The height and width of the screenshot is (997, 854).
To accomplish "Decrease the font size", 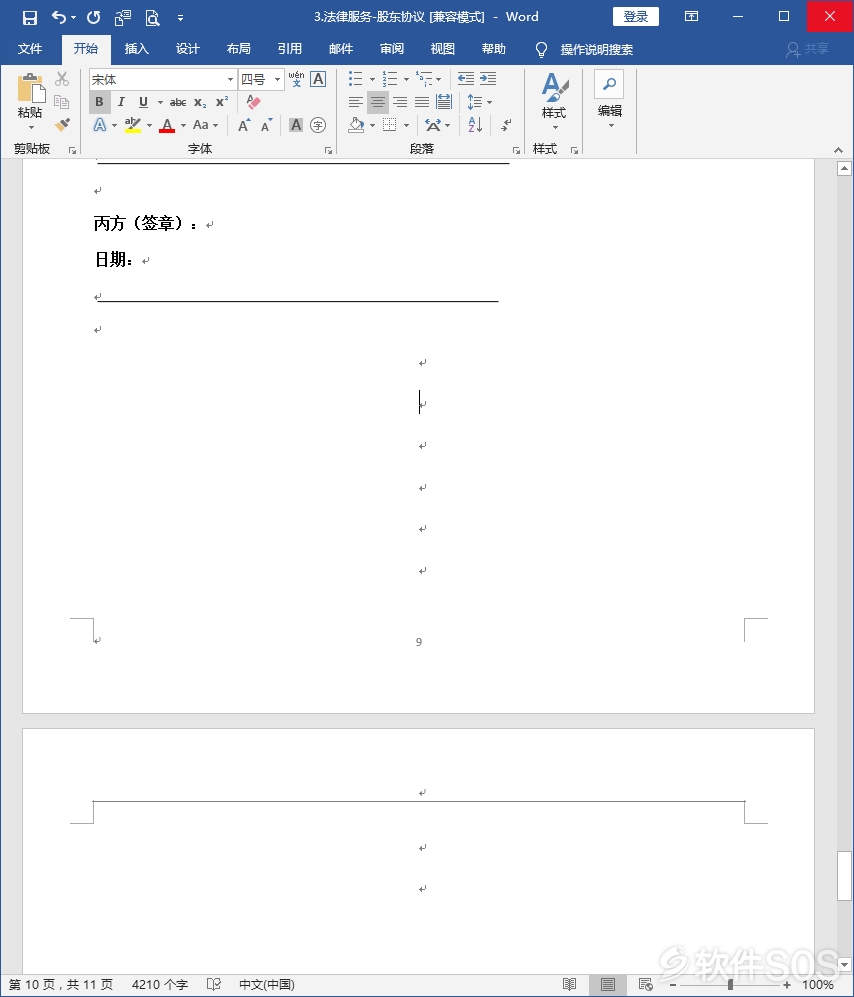I will (266, 125).
